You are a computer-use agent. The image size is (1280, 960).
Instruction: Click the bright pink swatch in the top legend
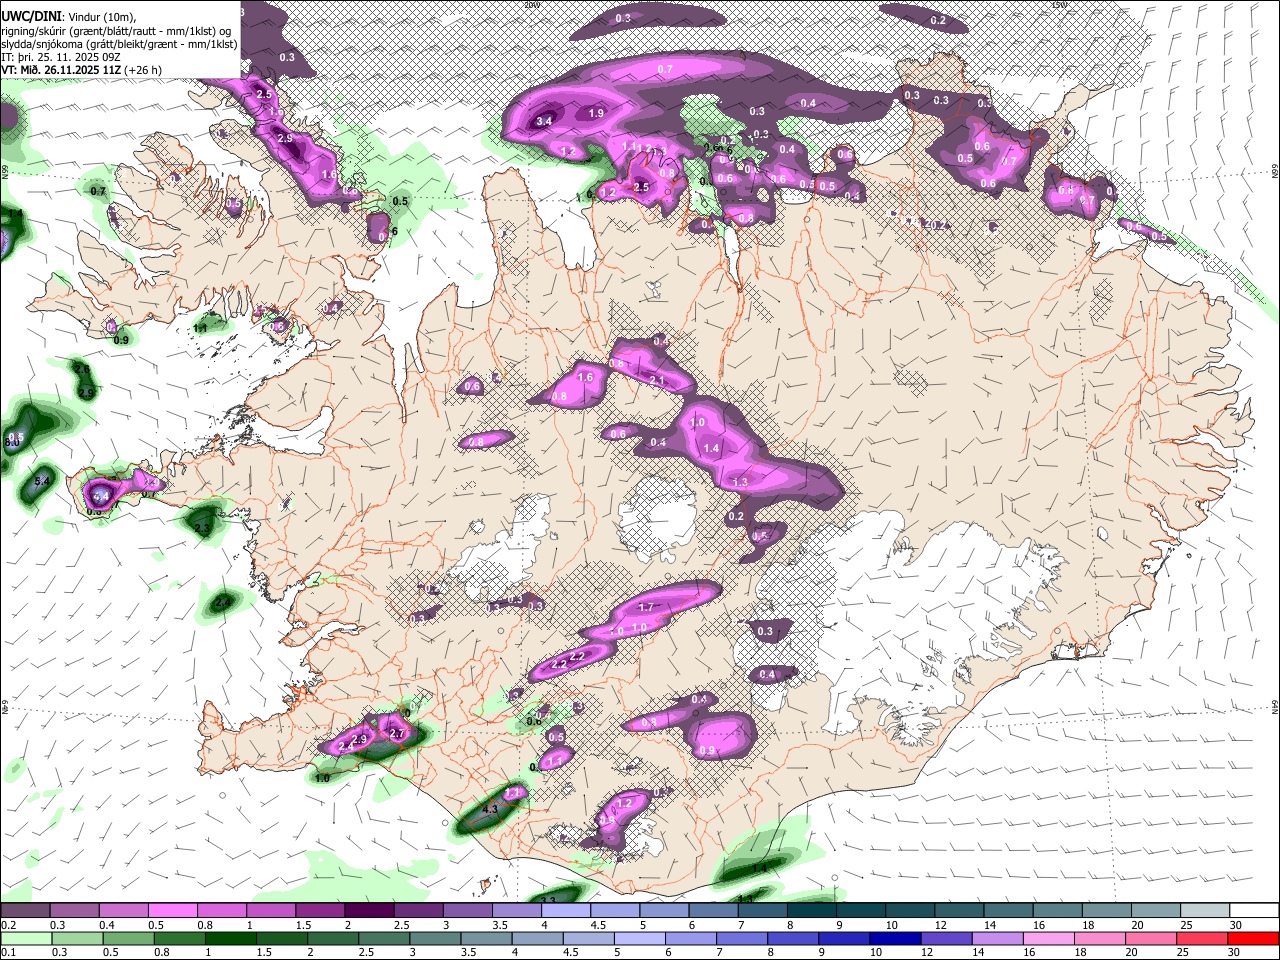click(x=172, y=911)
